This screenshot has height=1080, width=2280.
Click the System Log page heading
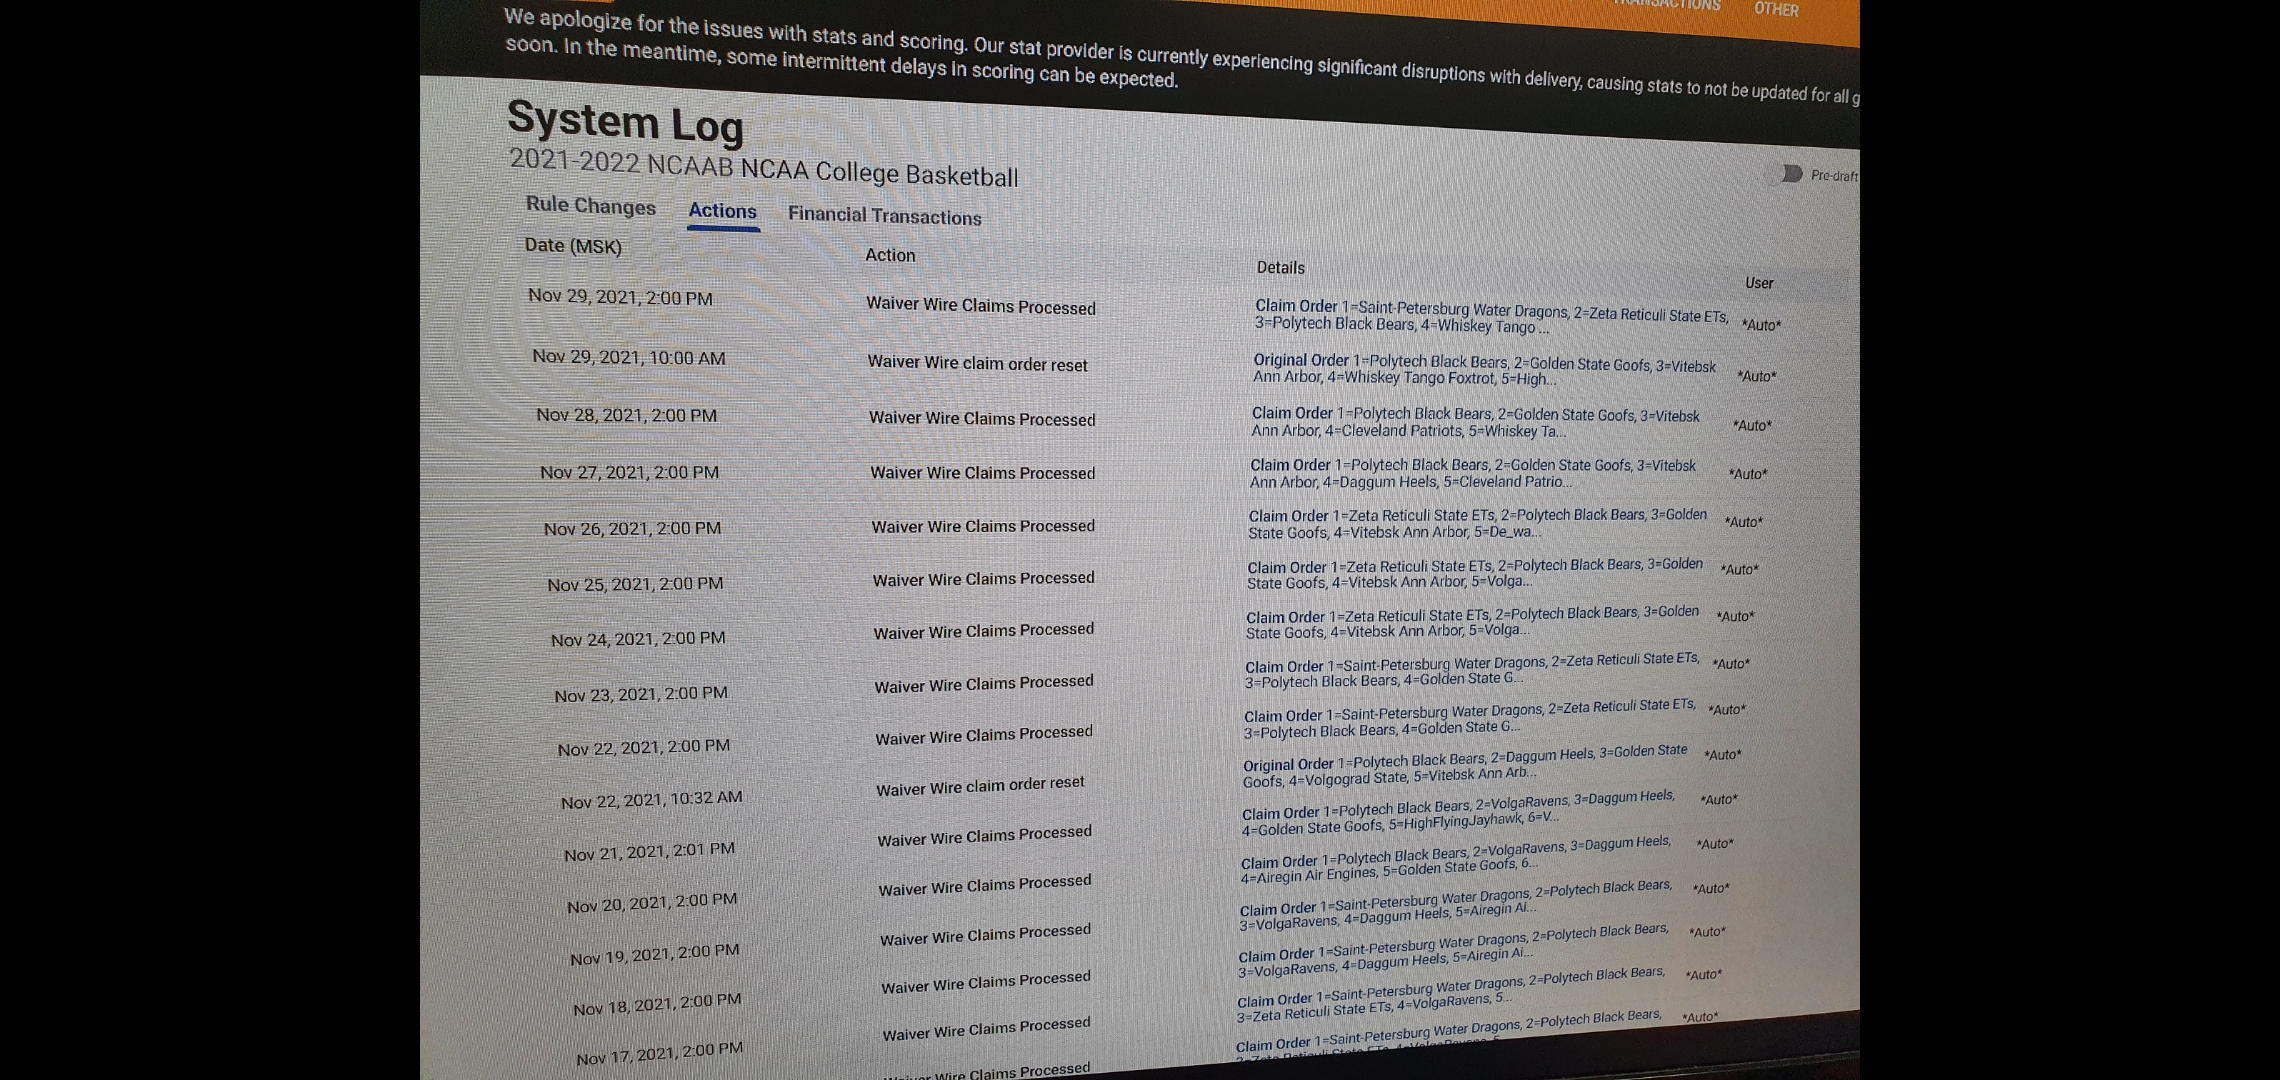coord(625,123)
